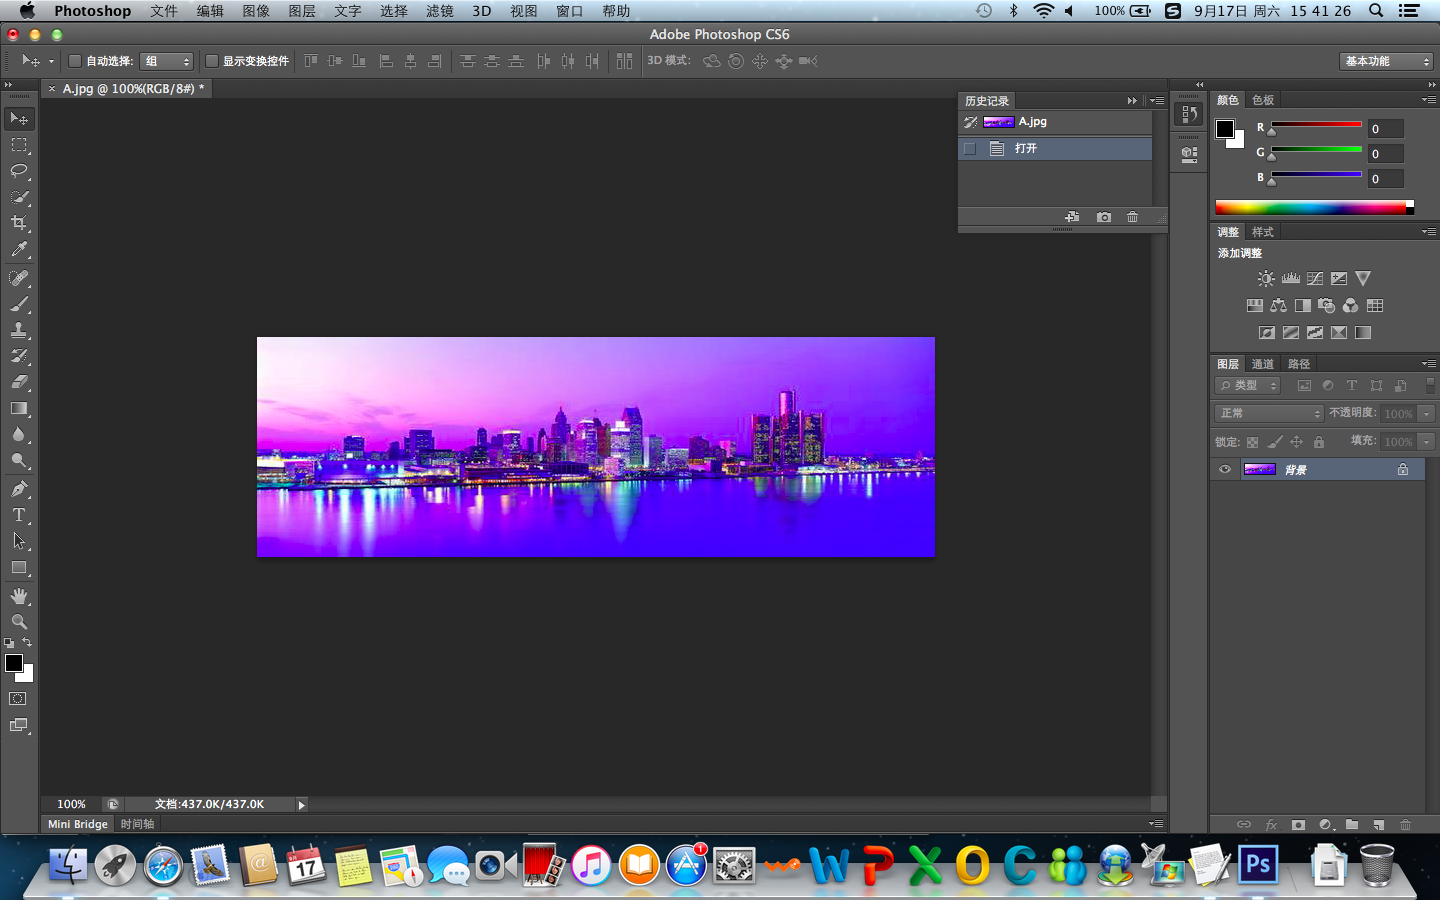Open the 类型 layer filter dropdown
The image size is (1440, 900).
[x=1248, y=385]
